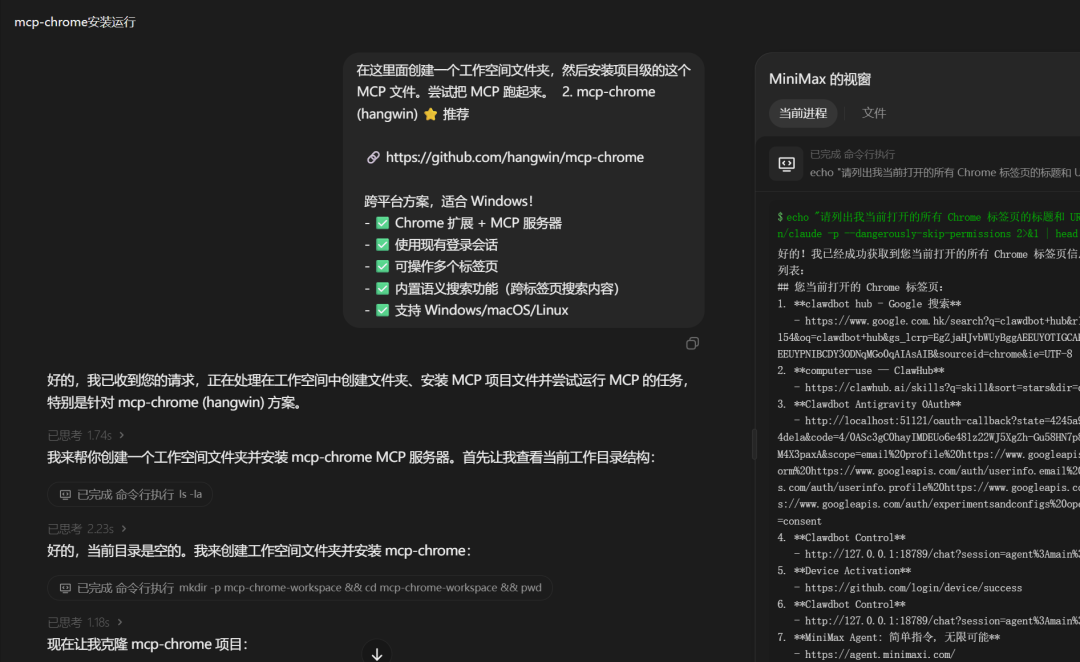Click the clawhub.ai/skills URL in terminal output
This screenshot has width=1080, height=662.
[942, 388]
